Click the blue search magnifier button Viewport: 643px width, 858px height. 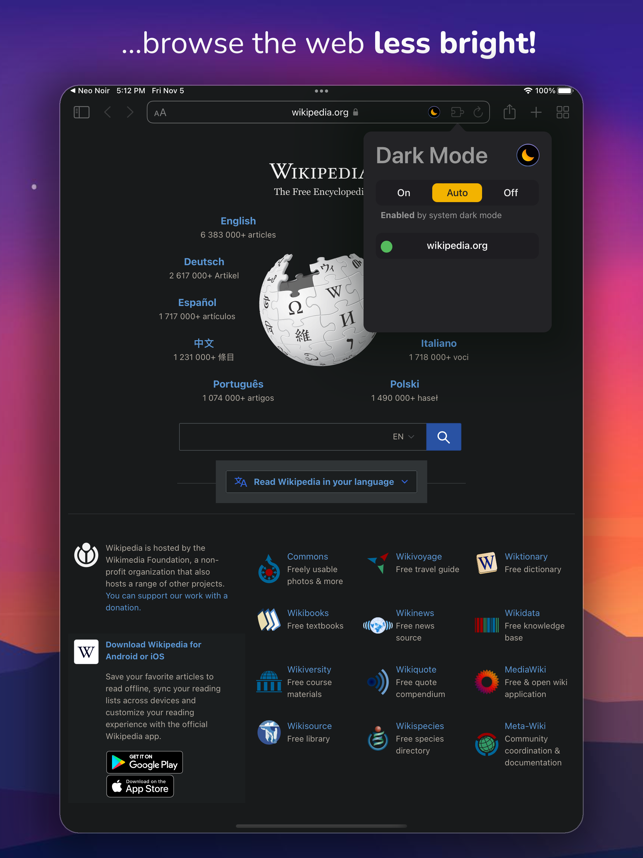pos(443,437)
